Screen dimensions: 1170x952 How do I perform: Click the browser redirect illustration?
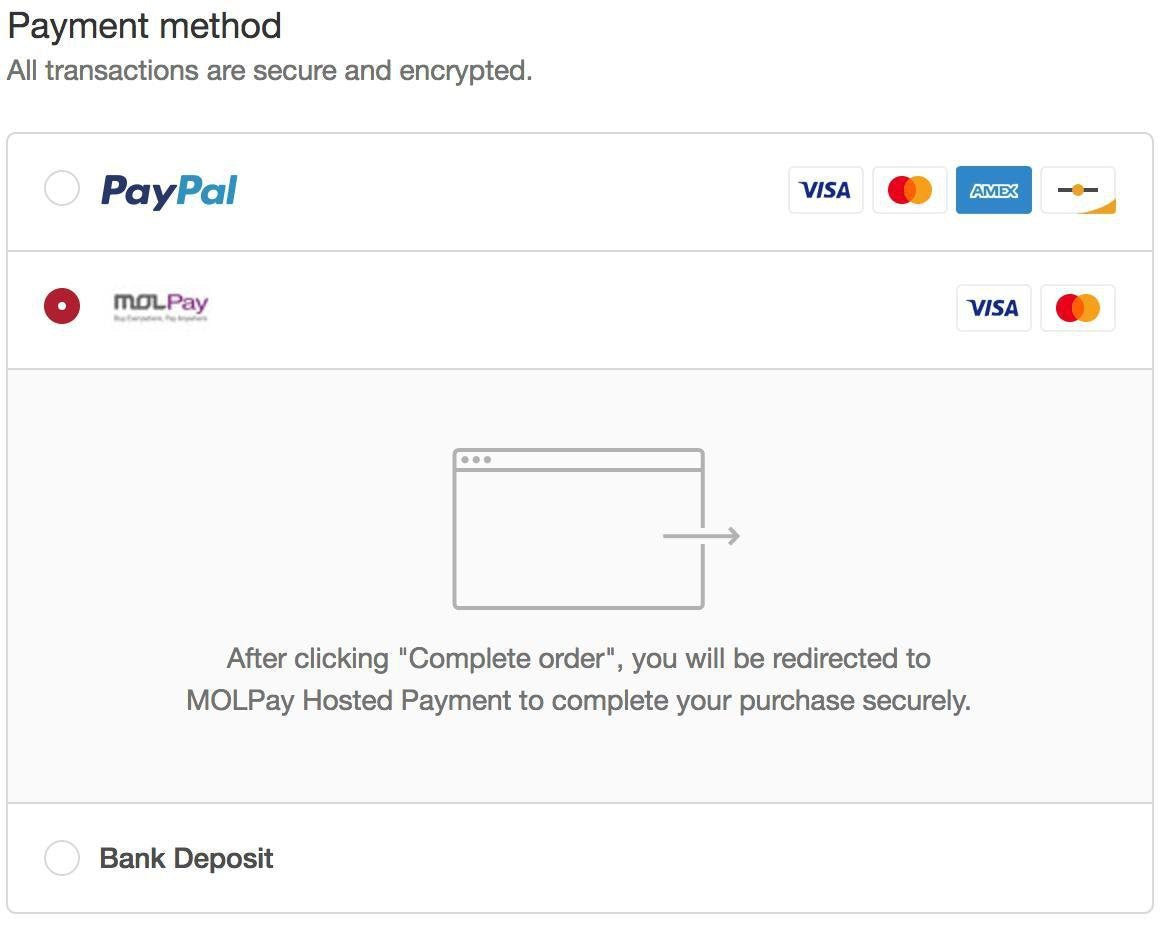tap(578, 527)
